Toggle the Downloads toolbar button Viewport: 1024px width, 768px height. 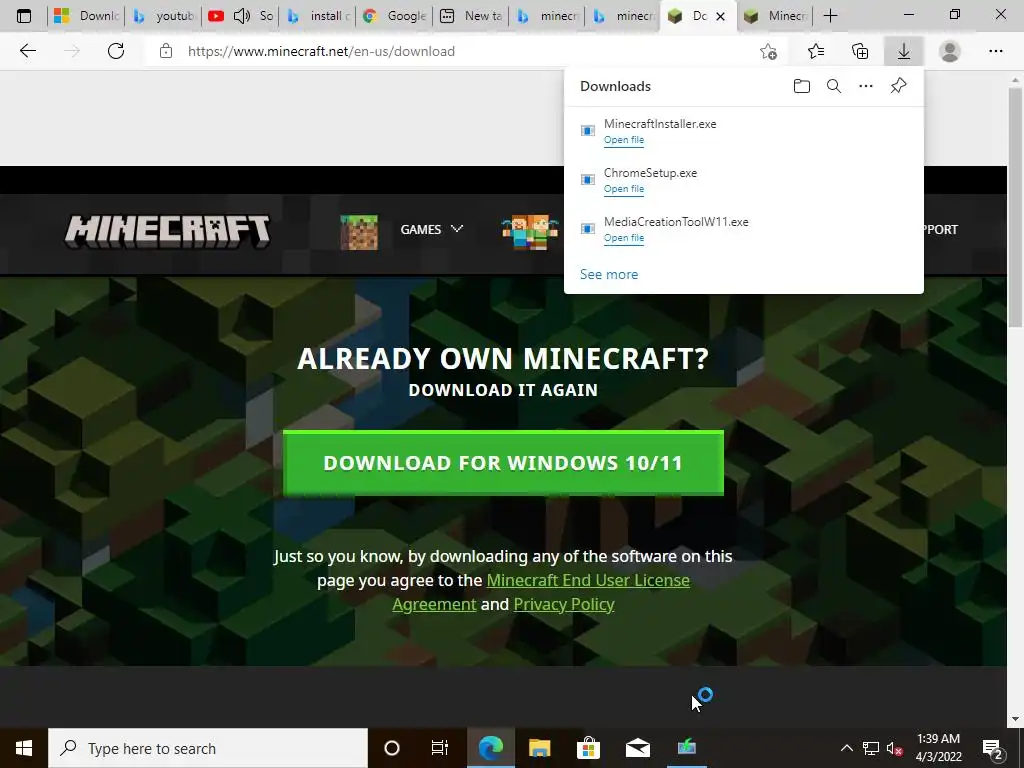coord(904,51)
